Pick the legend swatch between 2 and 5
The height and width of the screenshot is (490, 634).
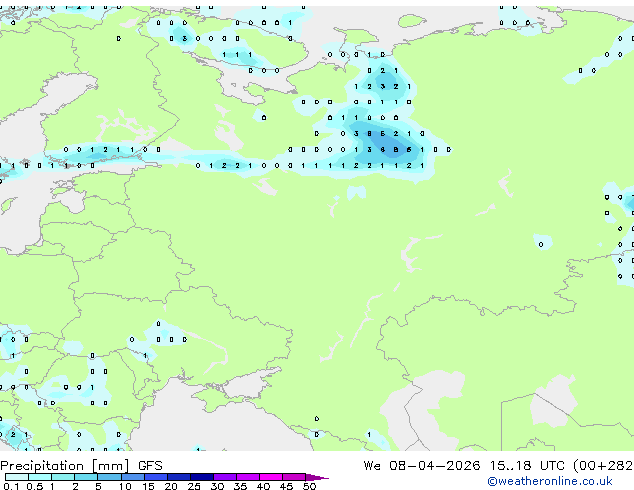[x=86, y=477]
